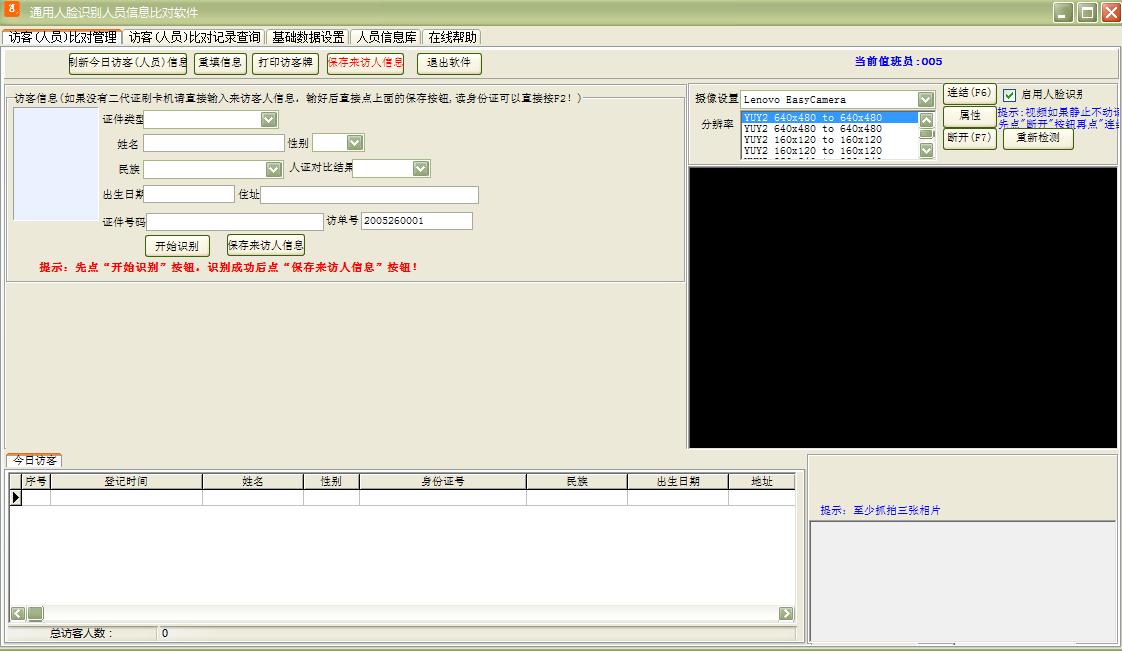This screenshot has height=651, width=1122.
Task: Click 重新检测 button
Action: [x=1038, y=138]
